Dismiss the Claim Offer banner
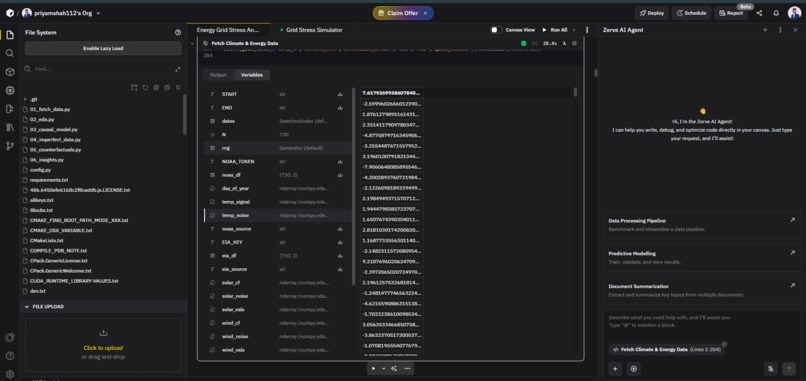 click(x=425, y=13)
